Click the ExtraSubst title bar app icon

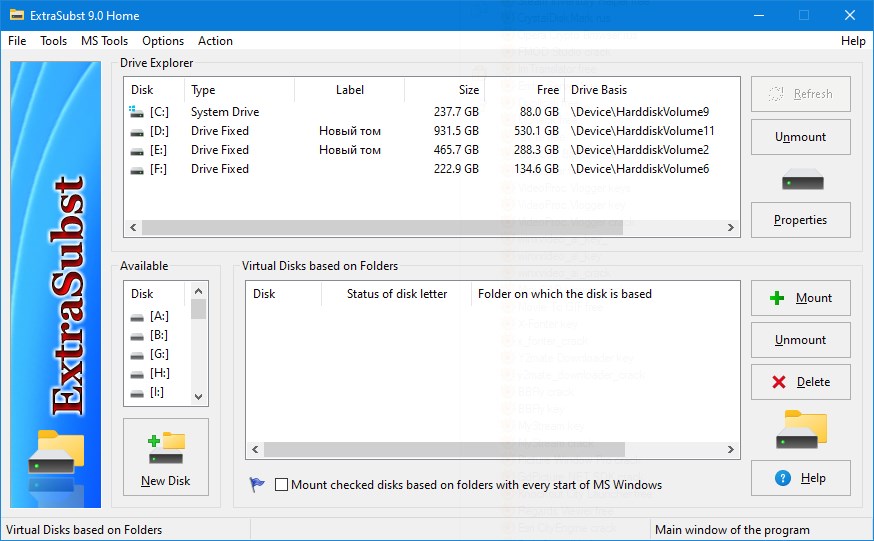click(x=17, y=15)
